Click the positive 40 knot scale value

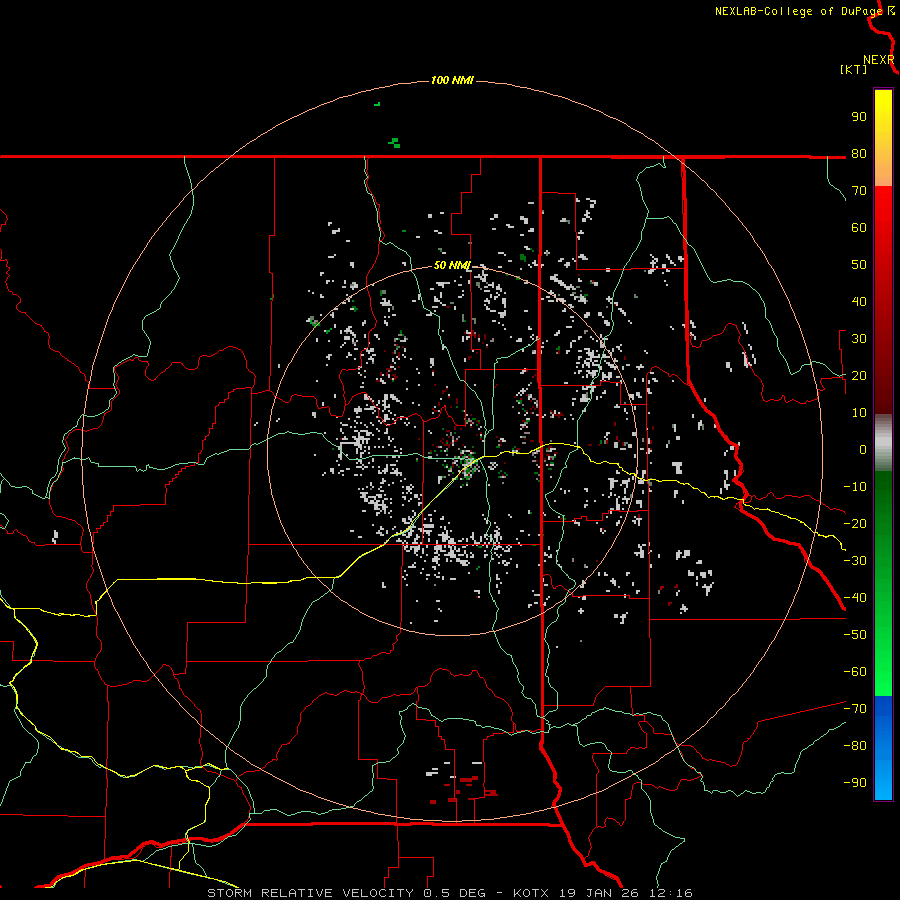coord(859,301)
